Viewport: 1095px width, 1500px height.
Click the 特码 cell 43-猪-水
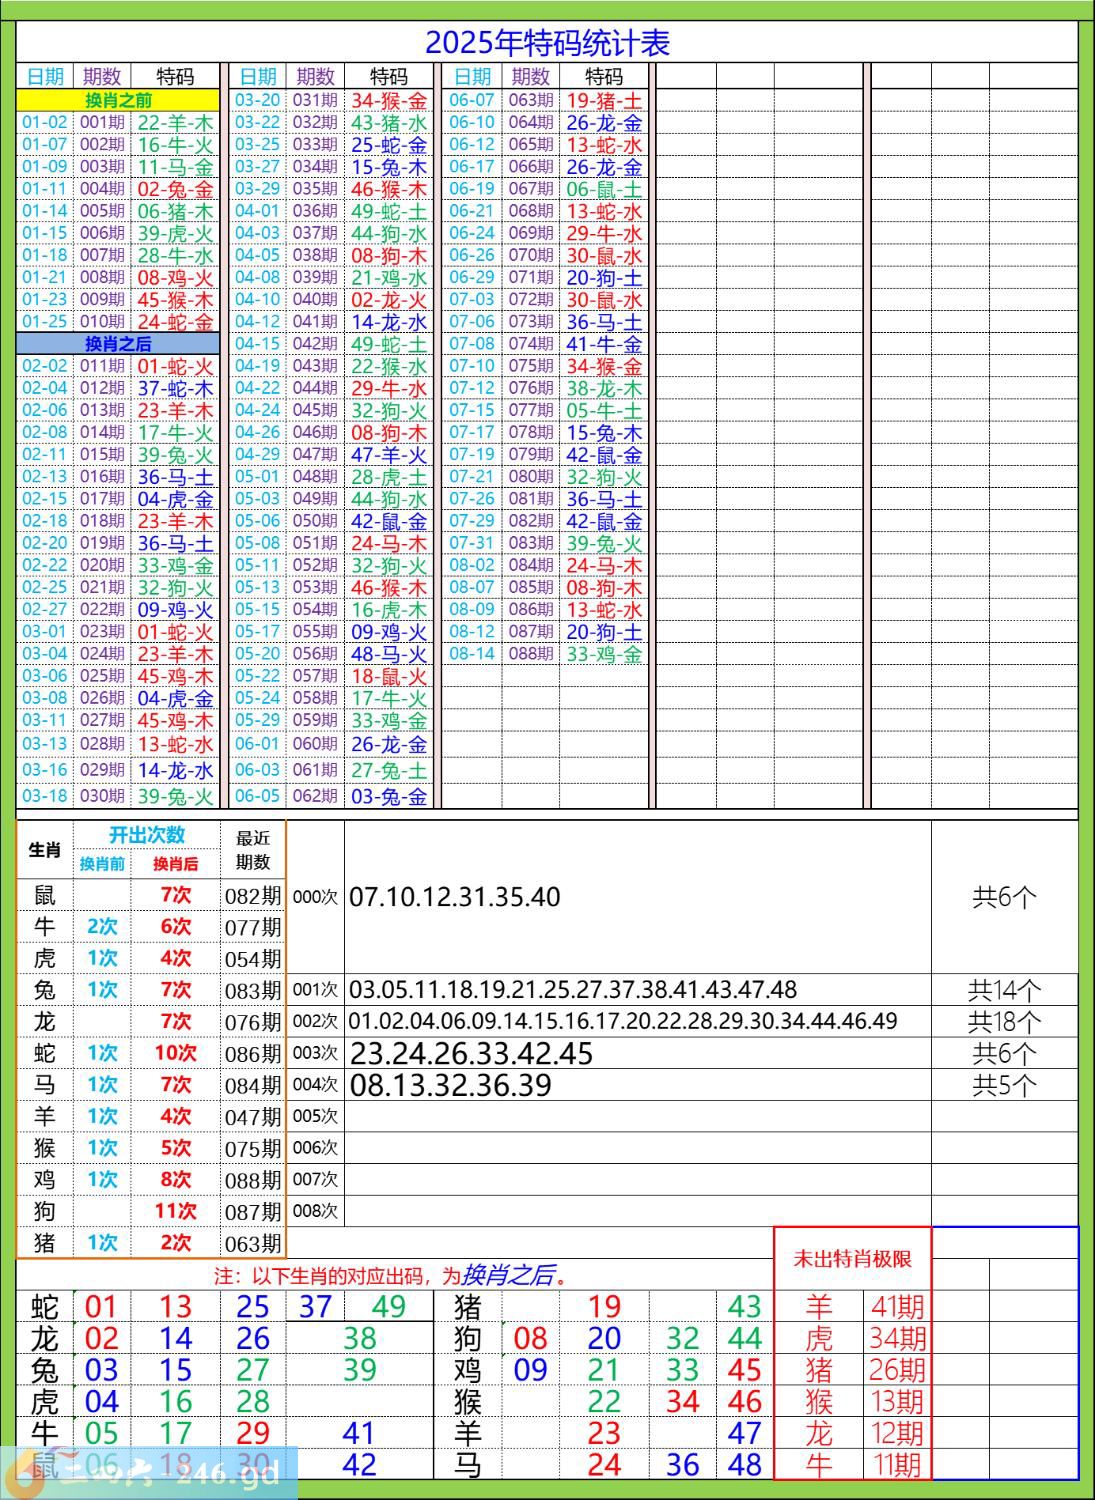(389, 123)
